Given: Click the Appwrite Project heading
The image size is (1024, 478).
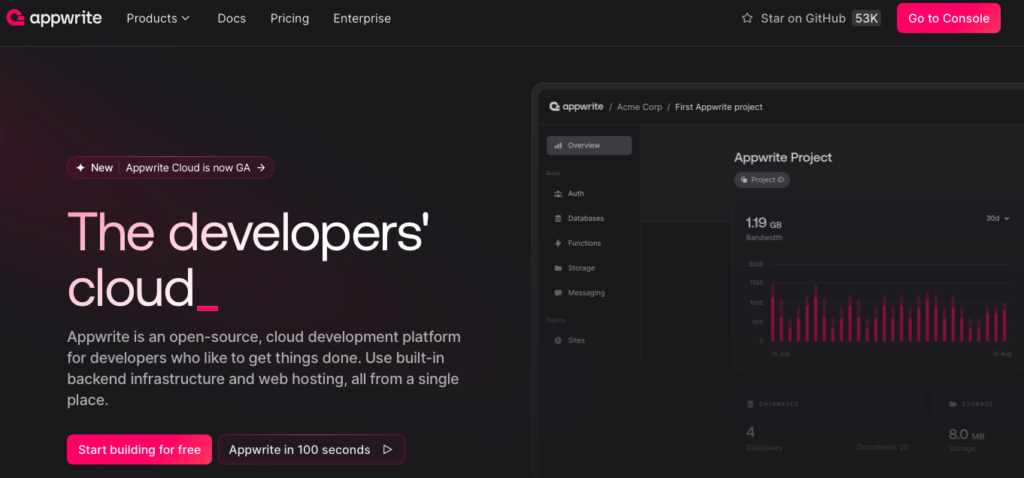Looking at the screenshot, I should point(783,157).
